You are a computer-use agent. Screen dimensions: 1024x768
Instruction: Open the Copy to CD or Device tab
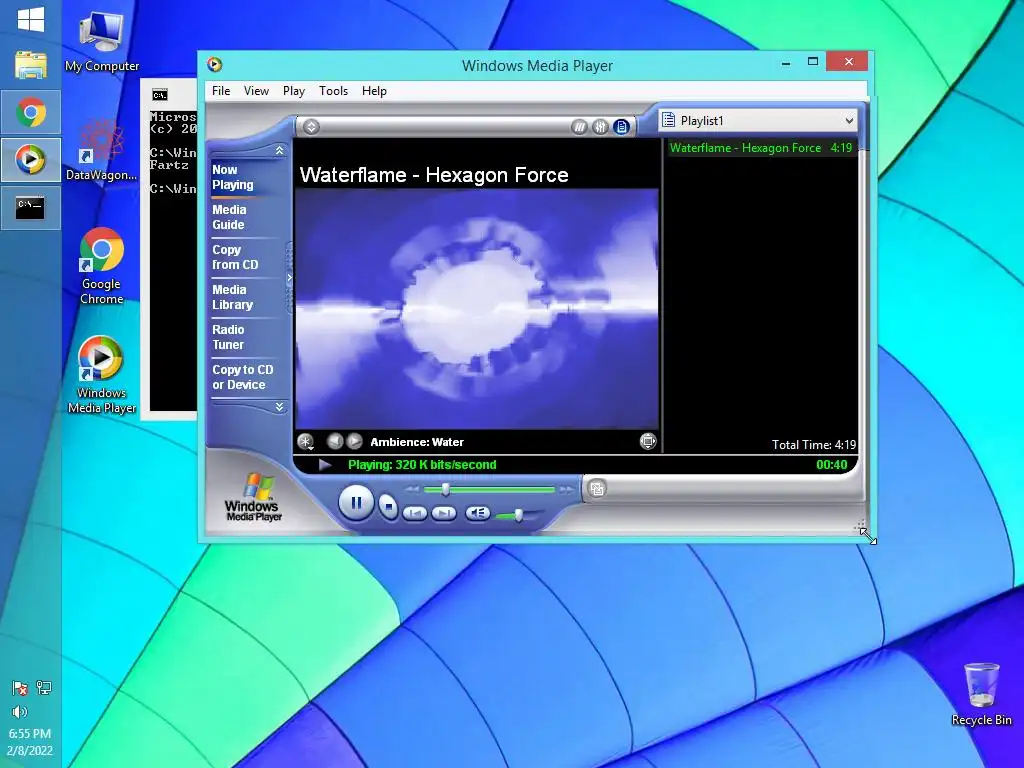[242, 377]
